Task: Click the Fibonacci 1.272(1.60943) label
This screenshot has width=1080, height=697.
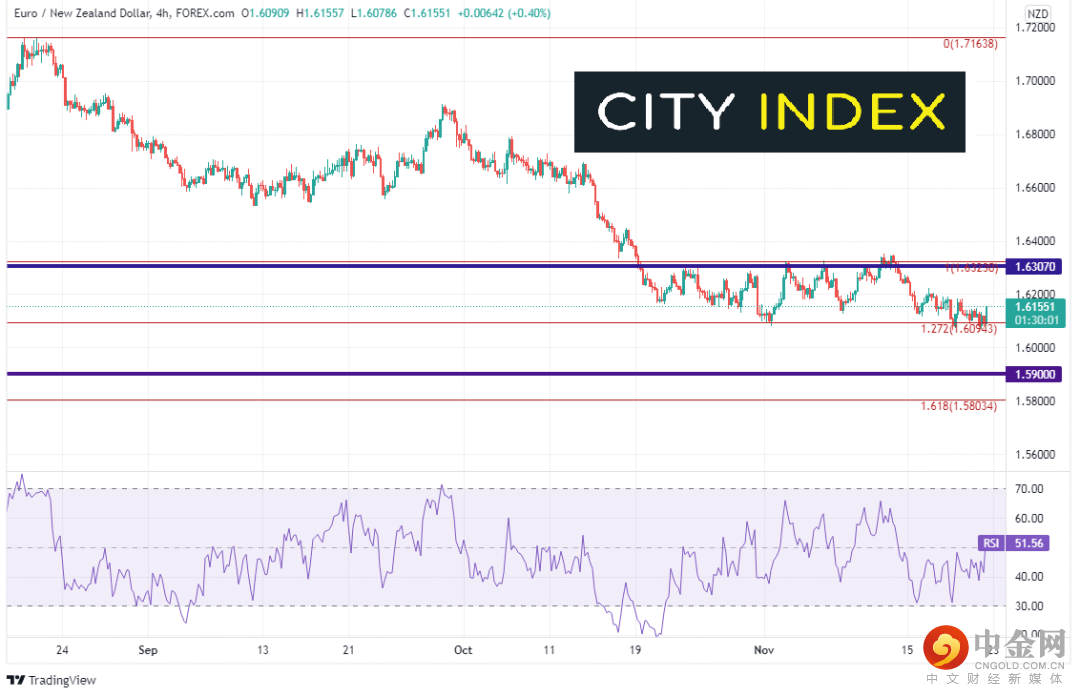Action: click(x=959, y=329)
